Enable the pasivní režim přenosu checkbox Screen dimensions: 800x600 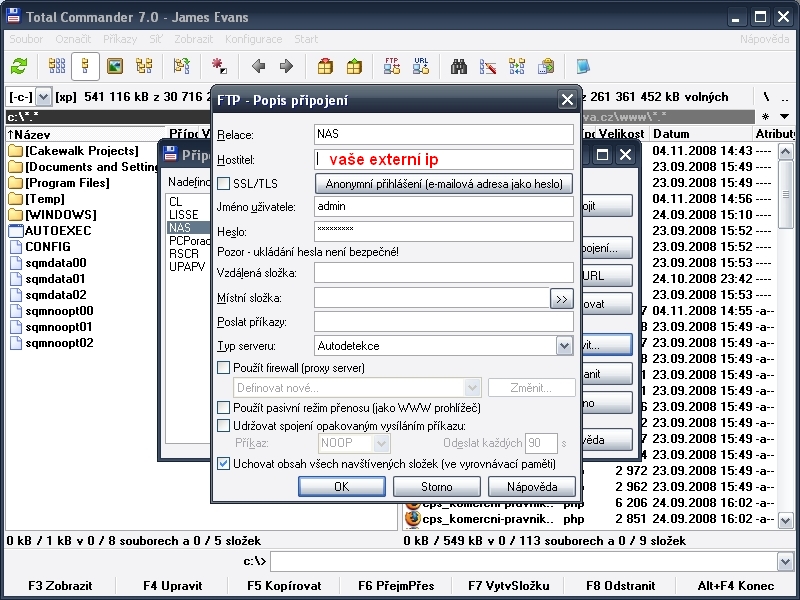coord(223,408)
